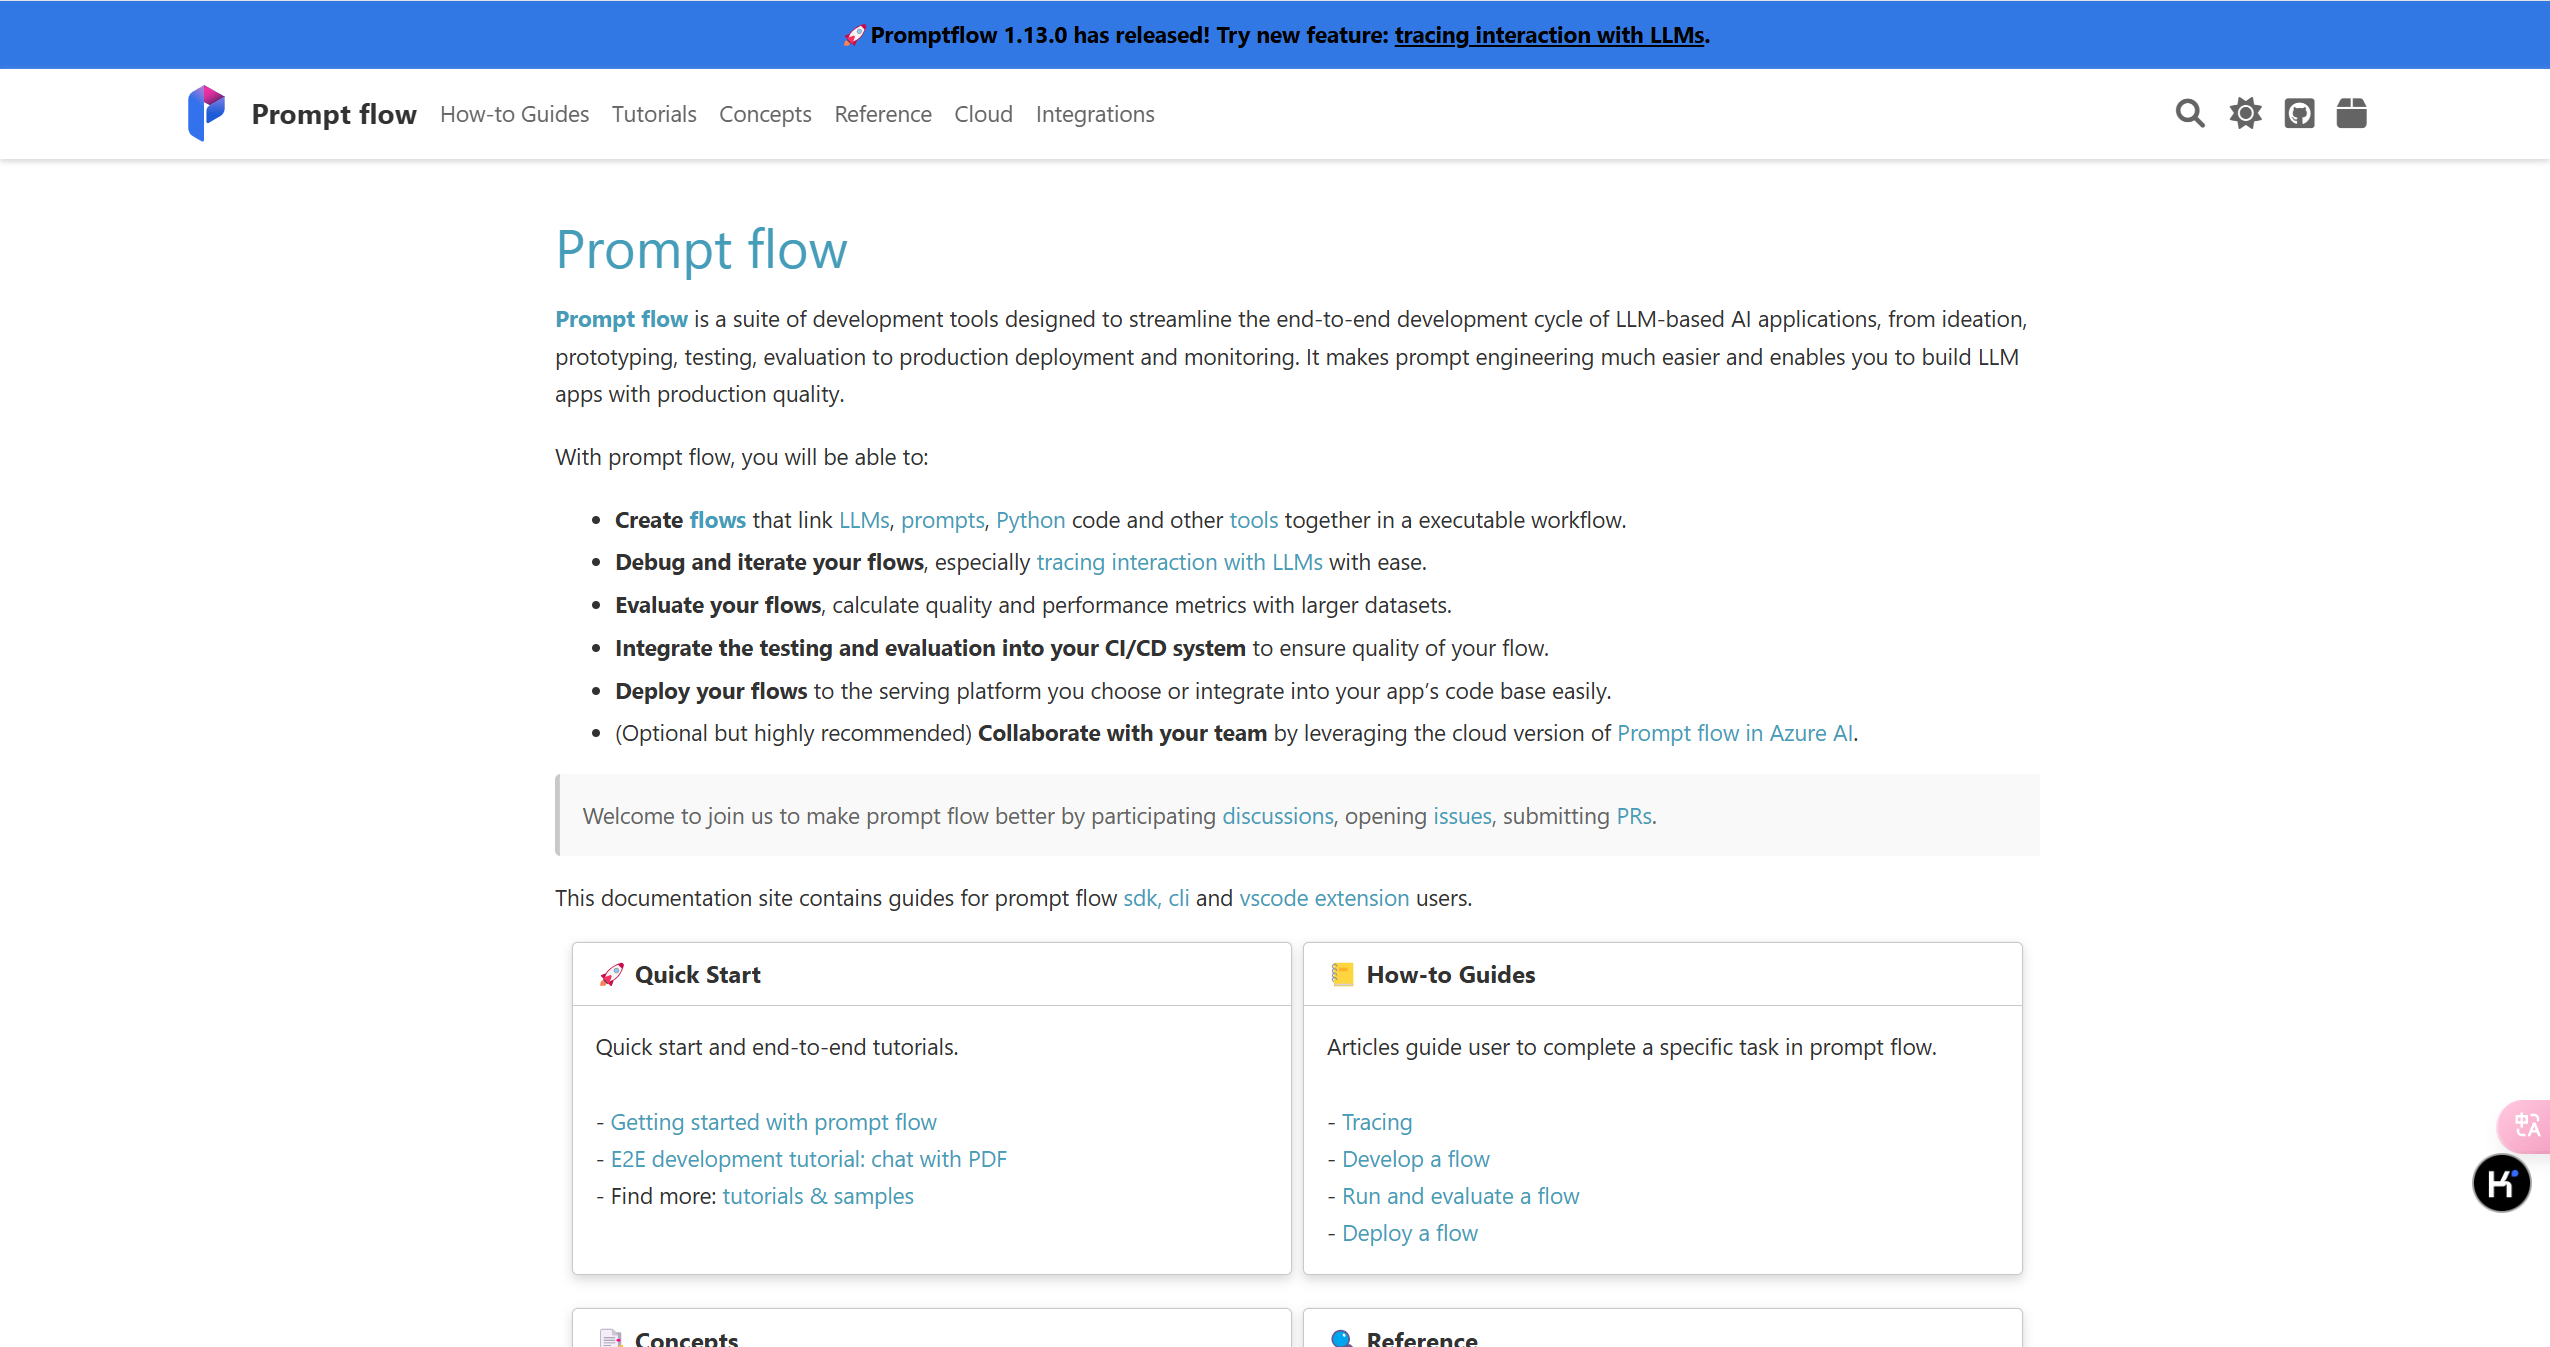The height and width of the screenshot is (1347, 2550).
Task: Click the Quick Start card heading
Action: pos(697,975)
